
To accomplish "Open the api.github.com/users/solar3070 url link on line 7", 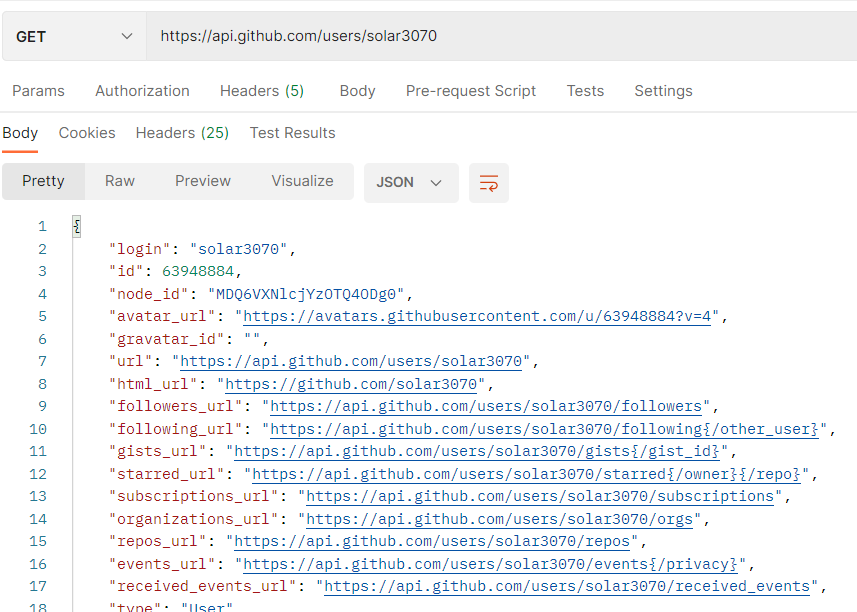I will [351, 361].
